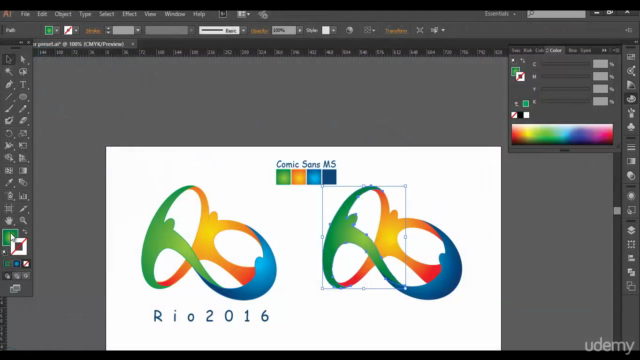640x360 pixels.
Task: Choose the Gradient tool
Action: (23, 171)
